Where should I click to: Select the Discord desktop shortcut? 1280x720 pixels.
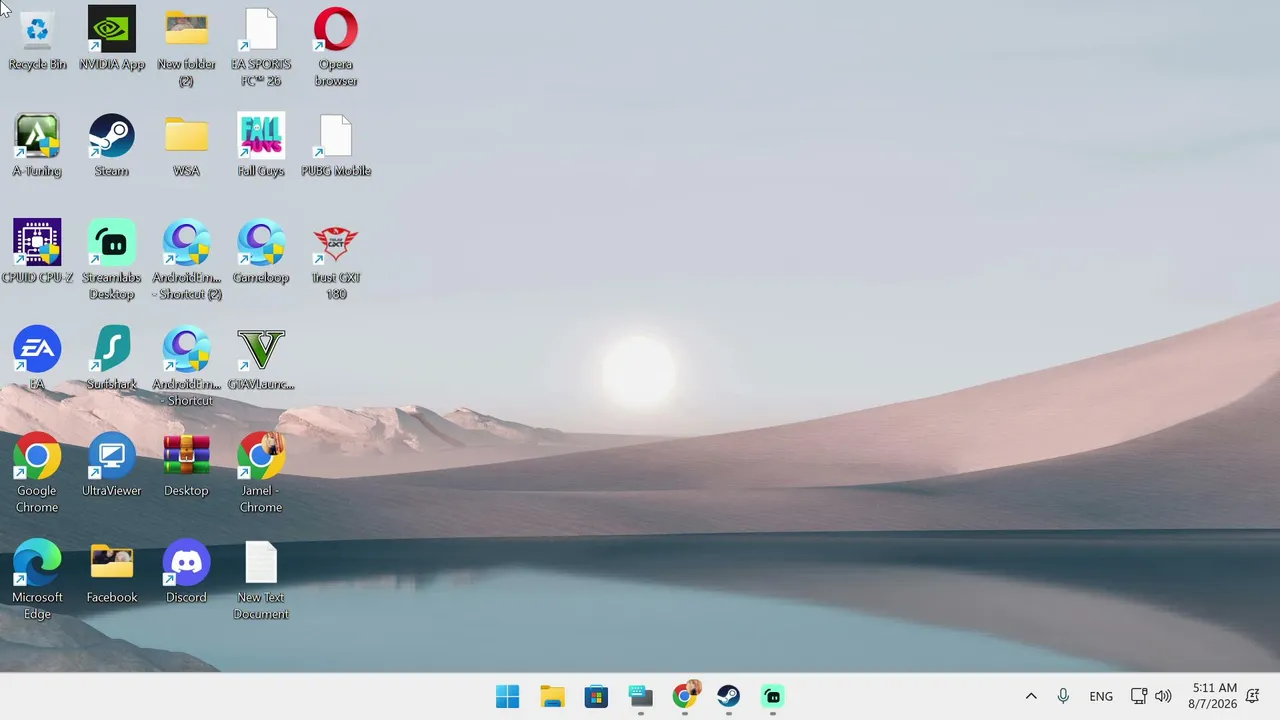186,573
